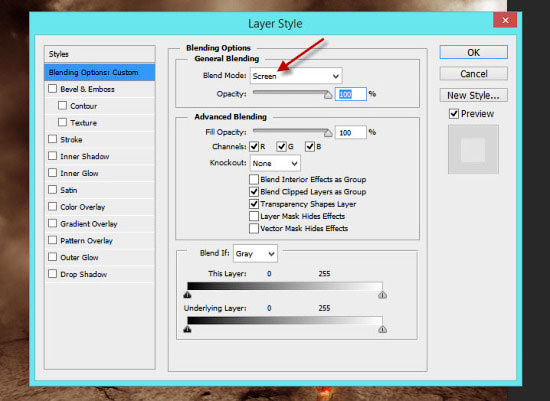Click the style preview thumbnail
550x401 pixels.
tap(473, 149)
